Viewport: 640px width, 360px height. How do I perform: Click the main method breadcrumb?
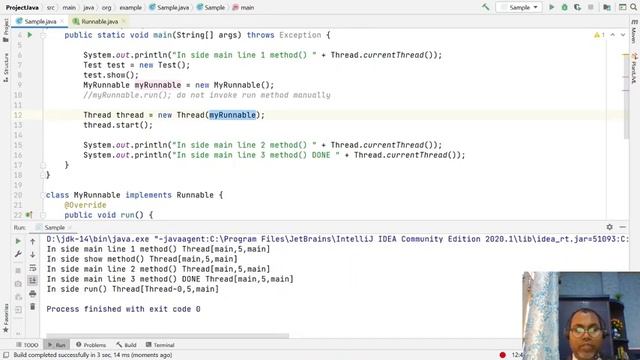click(x=243, y=7)
